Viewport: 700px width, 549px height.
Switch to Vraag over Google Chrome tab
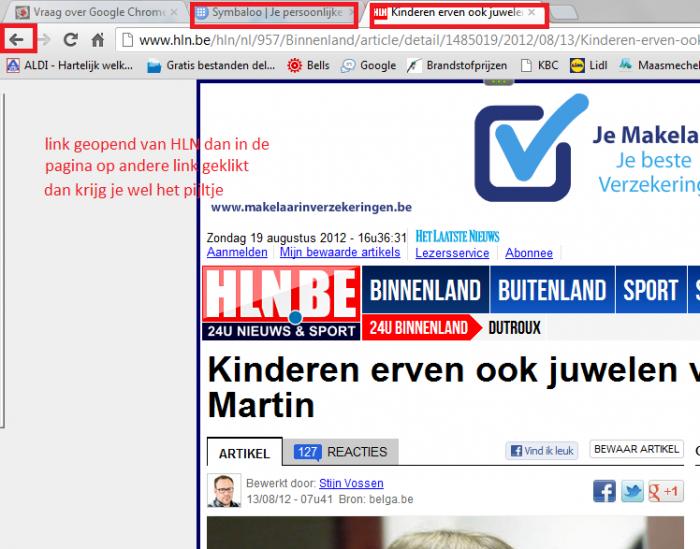click(96, 12)
